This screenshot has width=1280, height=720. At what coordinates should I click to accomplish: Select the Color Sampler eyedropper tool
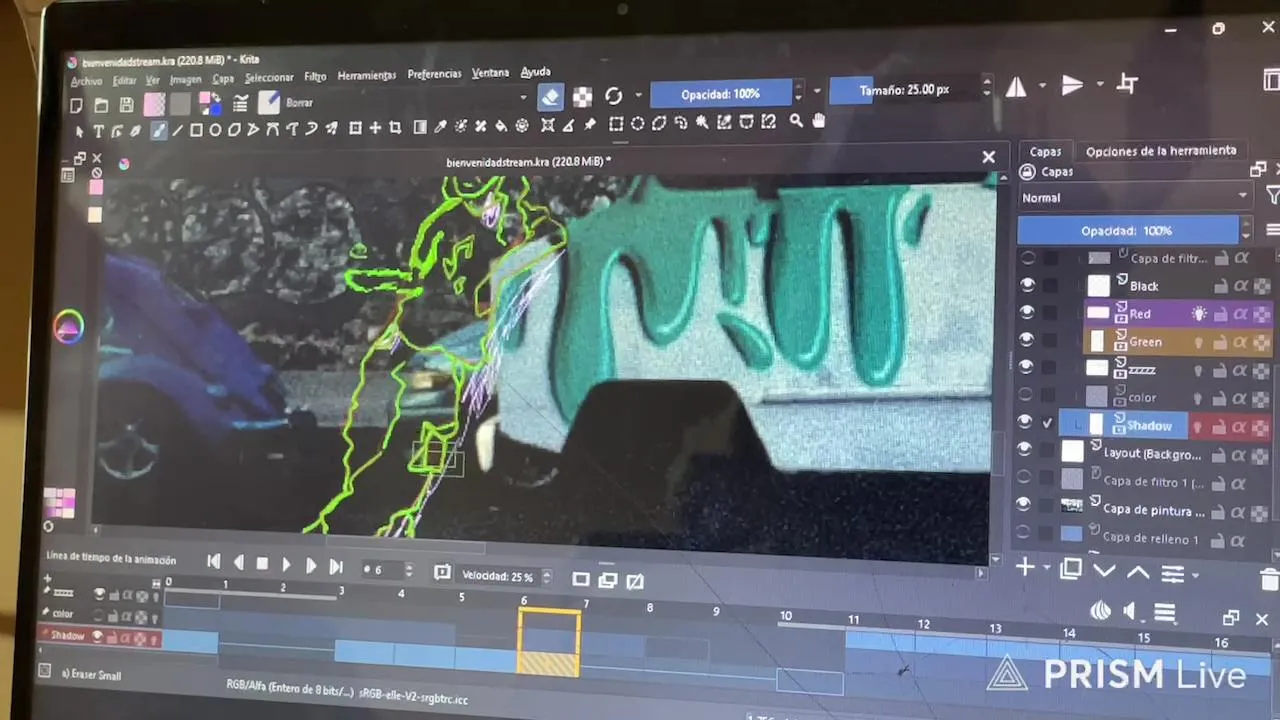pyautogui.click(x=440, y=127)
